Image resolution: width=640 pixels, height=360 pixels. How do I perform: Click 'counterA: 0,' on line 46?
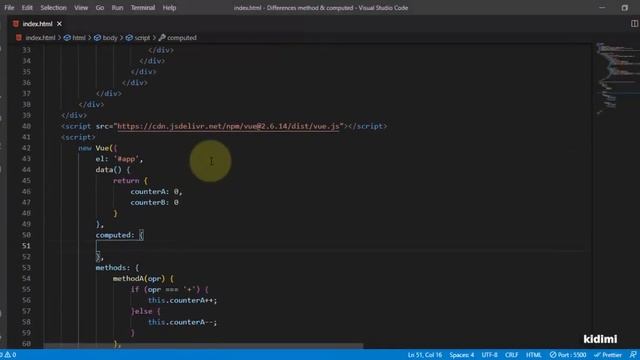156,191
